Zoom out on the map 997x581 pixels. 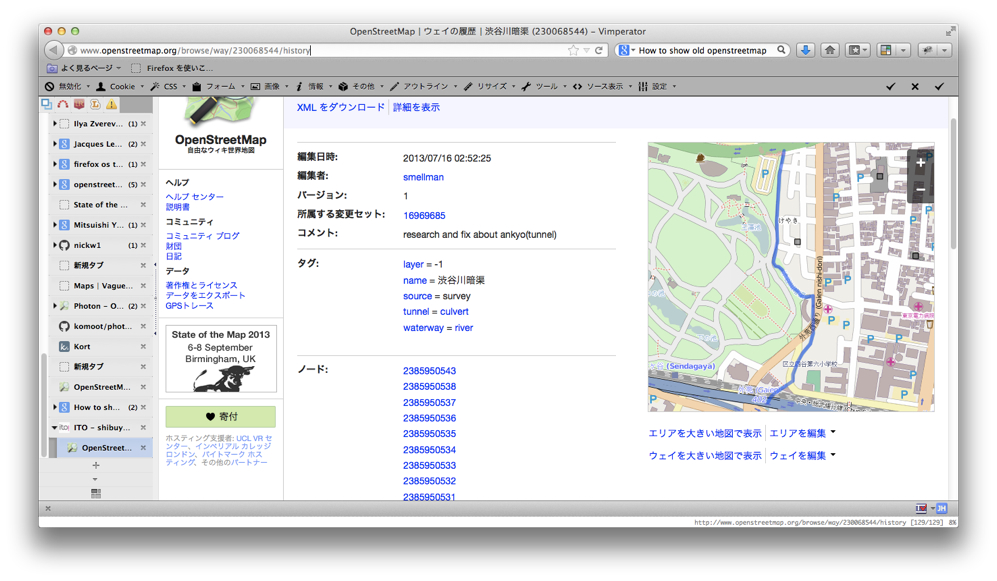click(920, 189)
